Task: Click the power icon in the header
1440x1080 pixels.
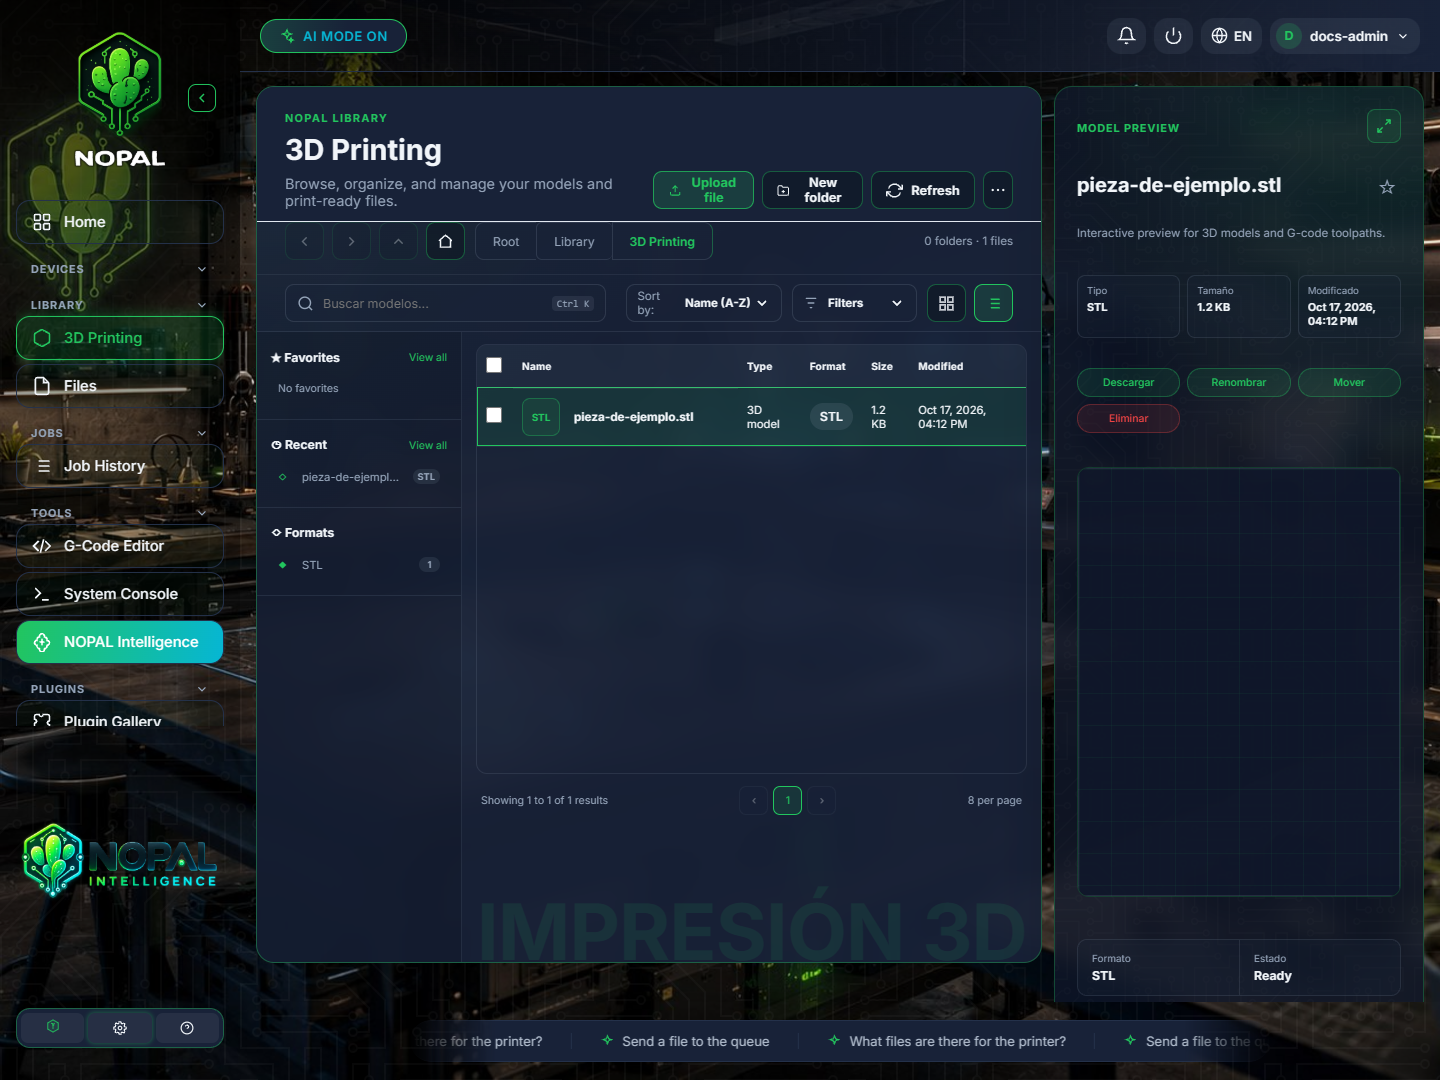Action: tap(1173, 36)
